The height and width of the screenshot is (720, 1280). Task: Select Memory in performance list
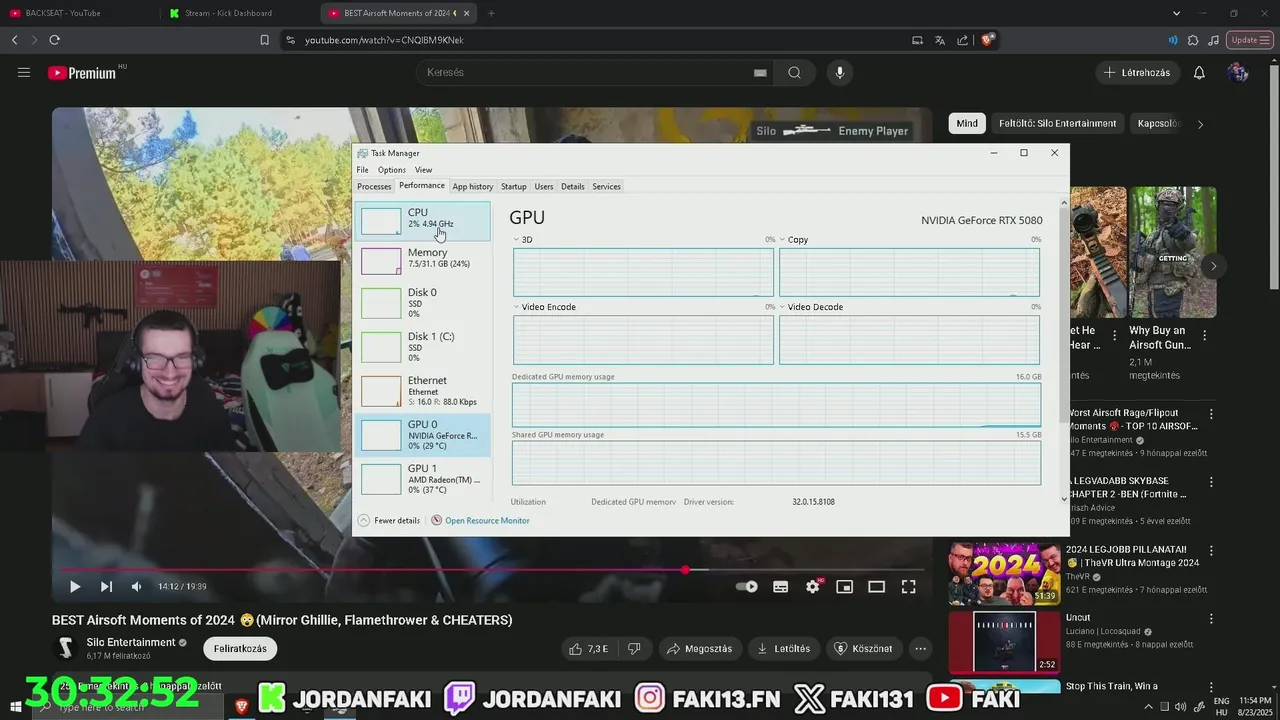423,260
